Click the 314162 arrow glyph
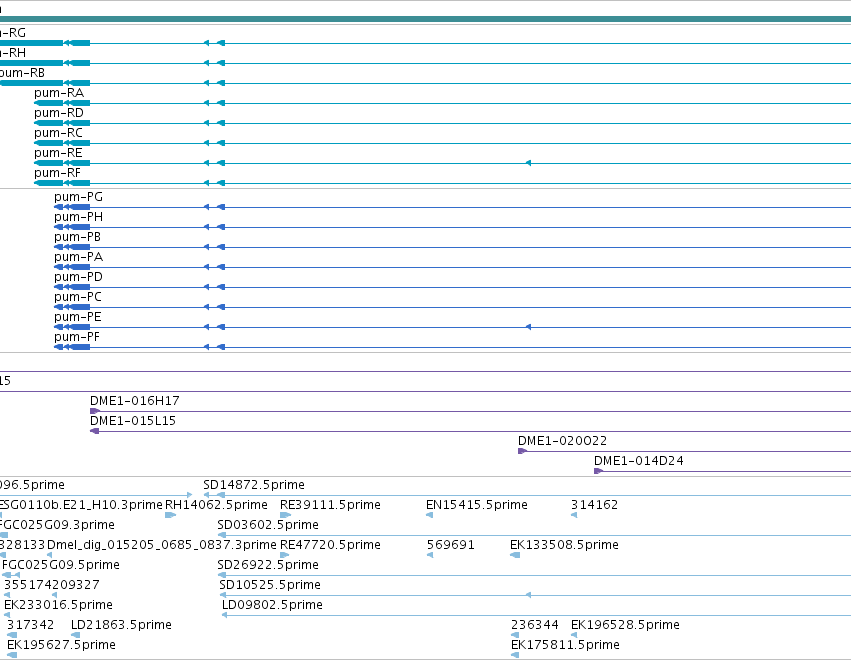 pyautogui.click(x=574, y=515)
